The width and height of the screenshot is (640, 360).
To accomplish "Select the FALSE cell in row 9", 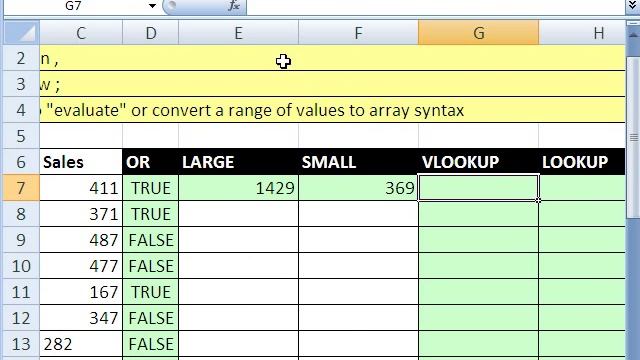I will click(x=151, y=240).
